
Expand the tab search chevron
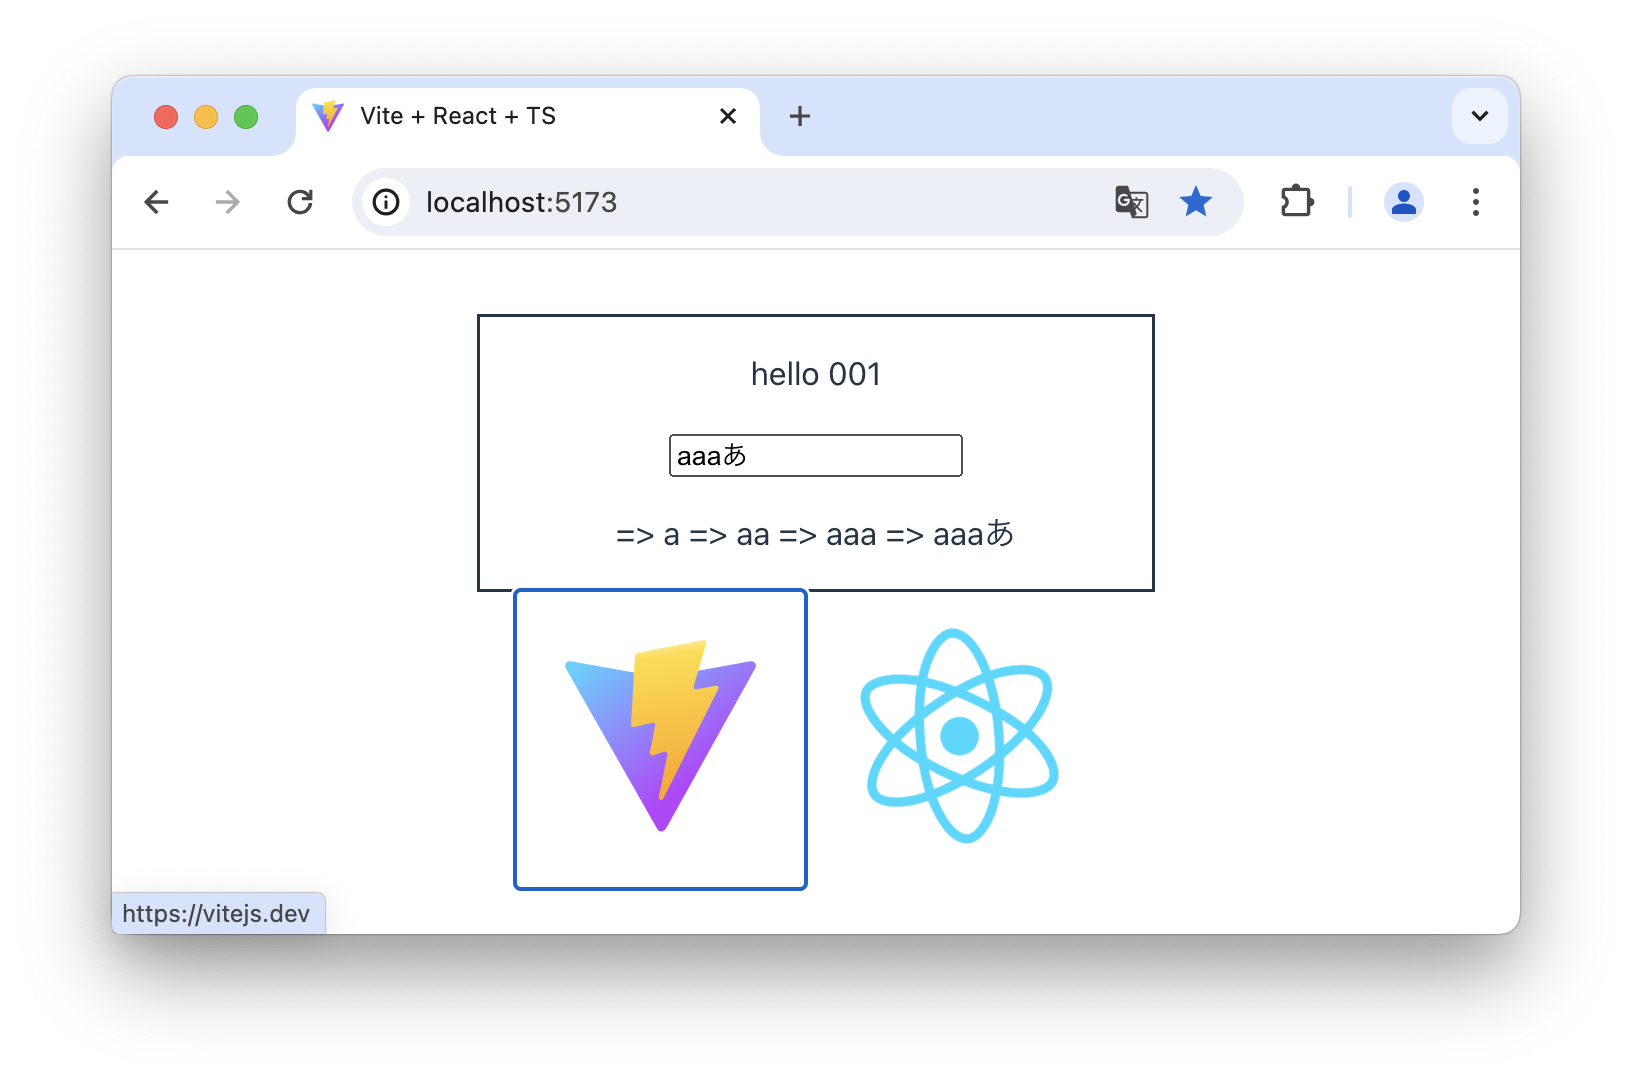1480,116
